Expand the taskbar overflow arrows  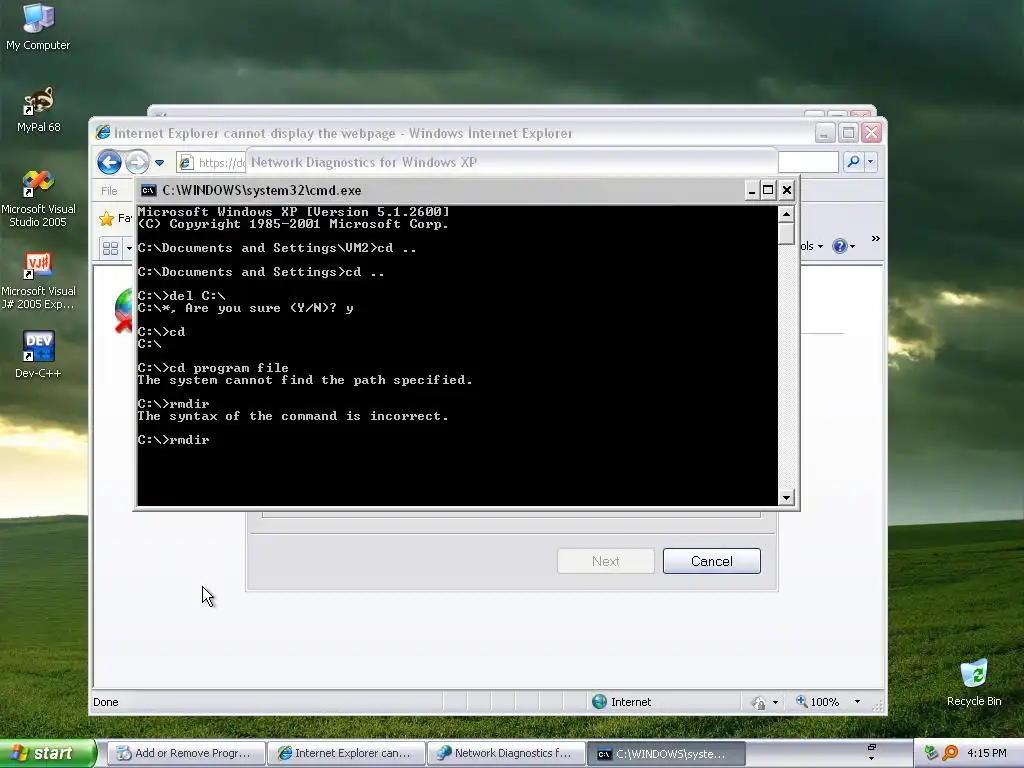(871, 752)
